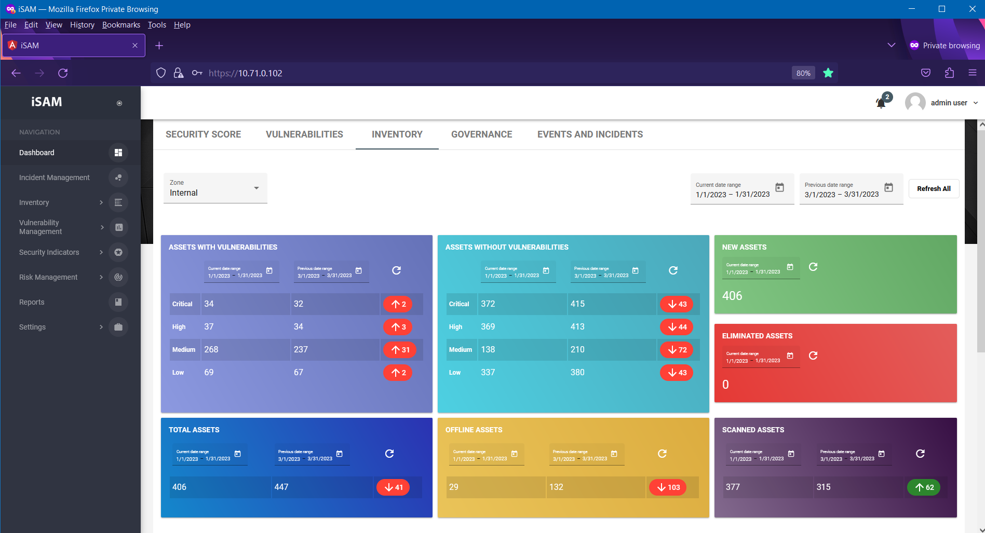The image size is (985, 533).
Task: Open the Zone dropdown
Action: pyautogui.click(x=215, y=188)
